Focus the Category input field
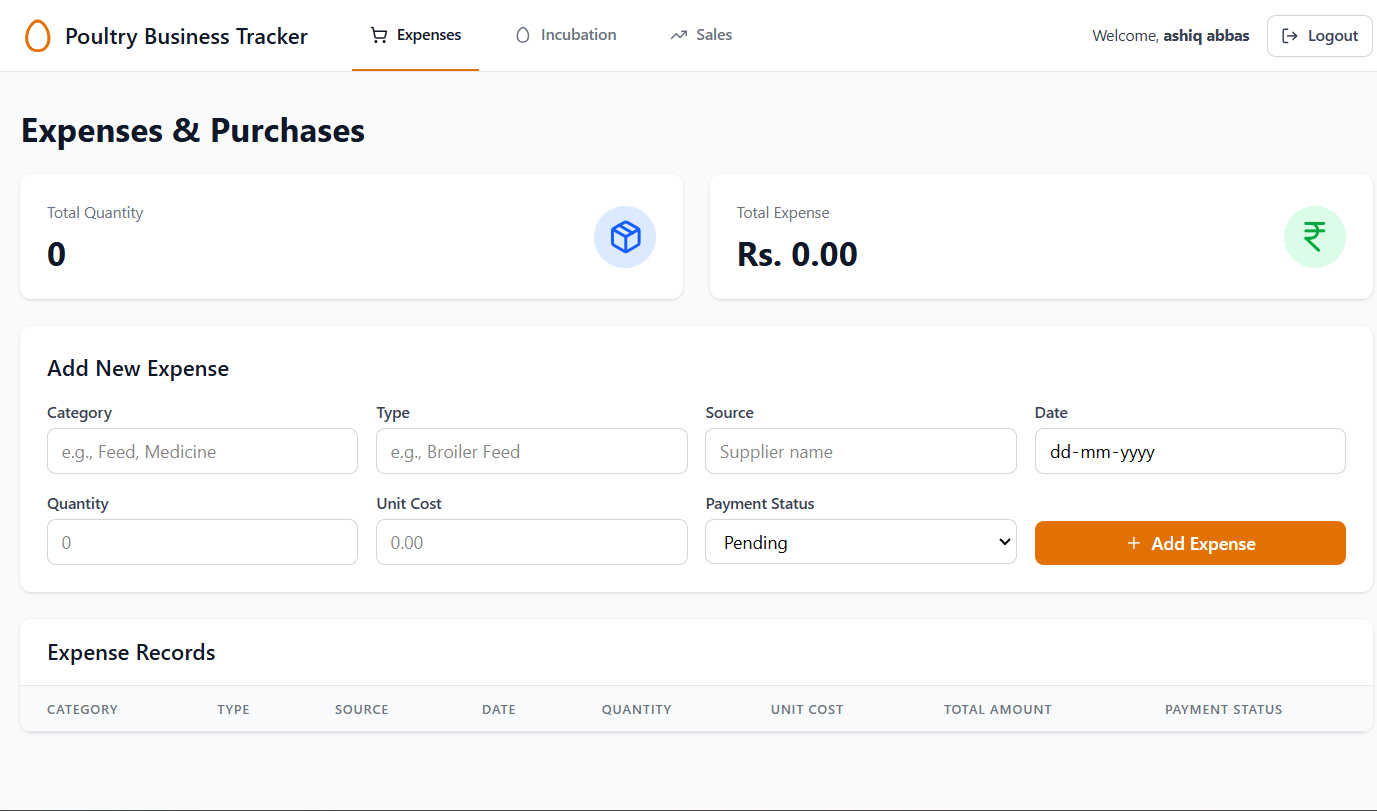This screenshot has width=1377, height=811. [x=202, y=451]
